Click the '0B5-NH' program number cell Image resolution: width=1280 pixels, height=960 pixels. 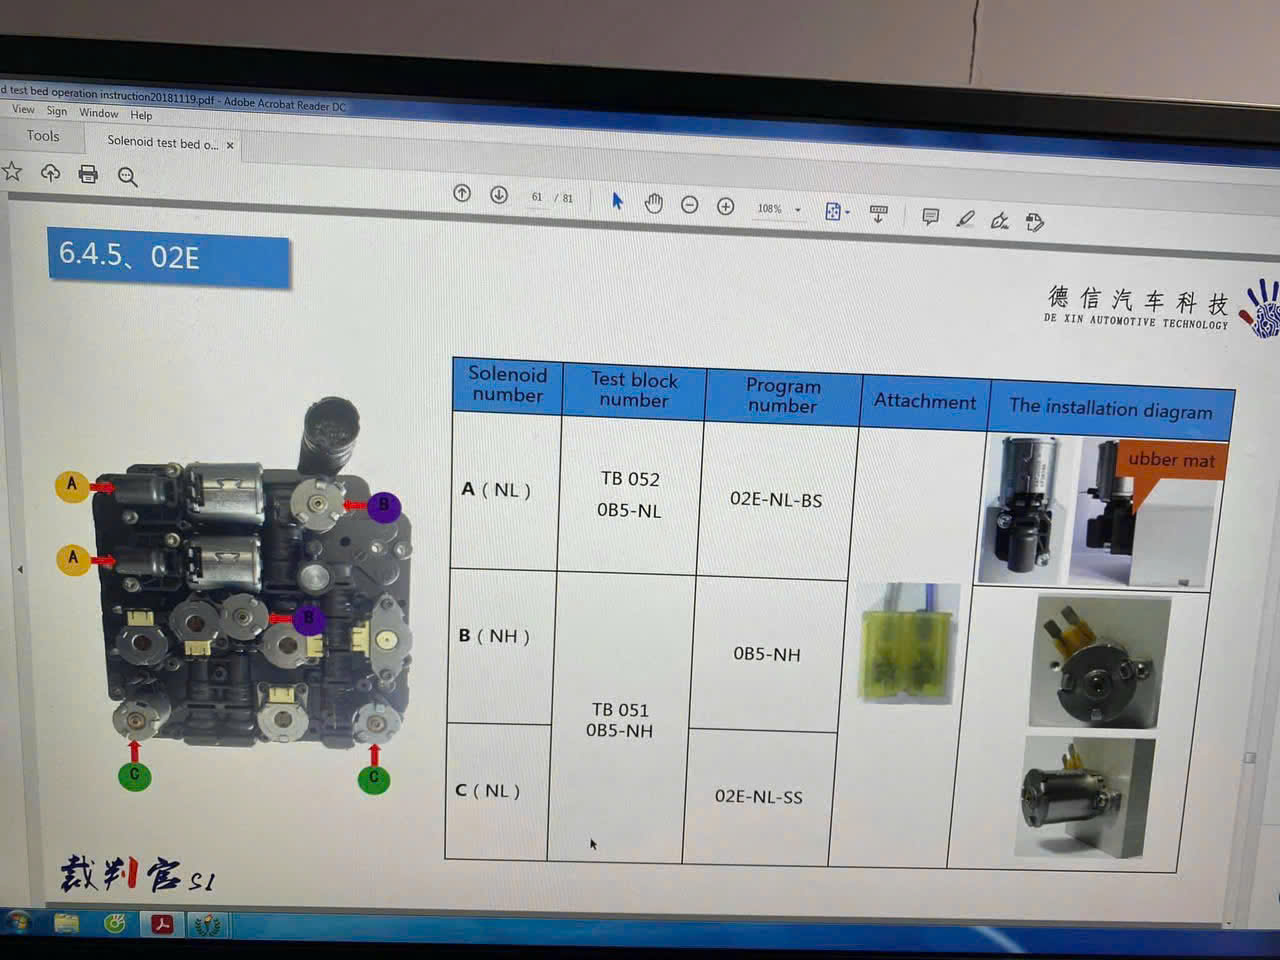767,654
